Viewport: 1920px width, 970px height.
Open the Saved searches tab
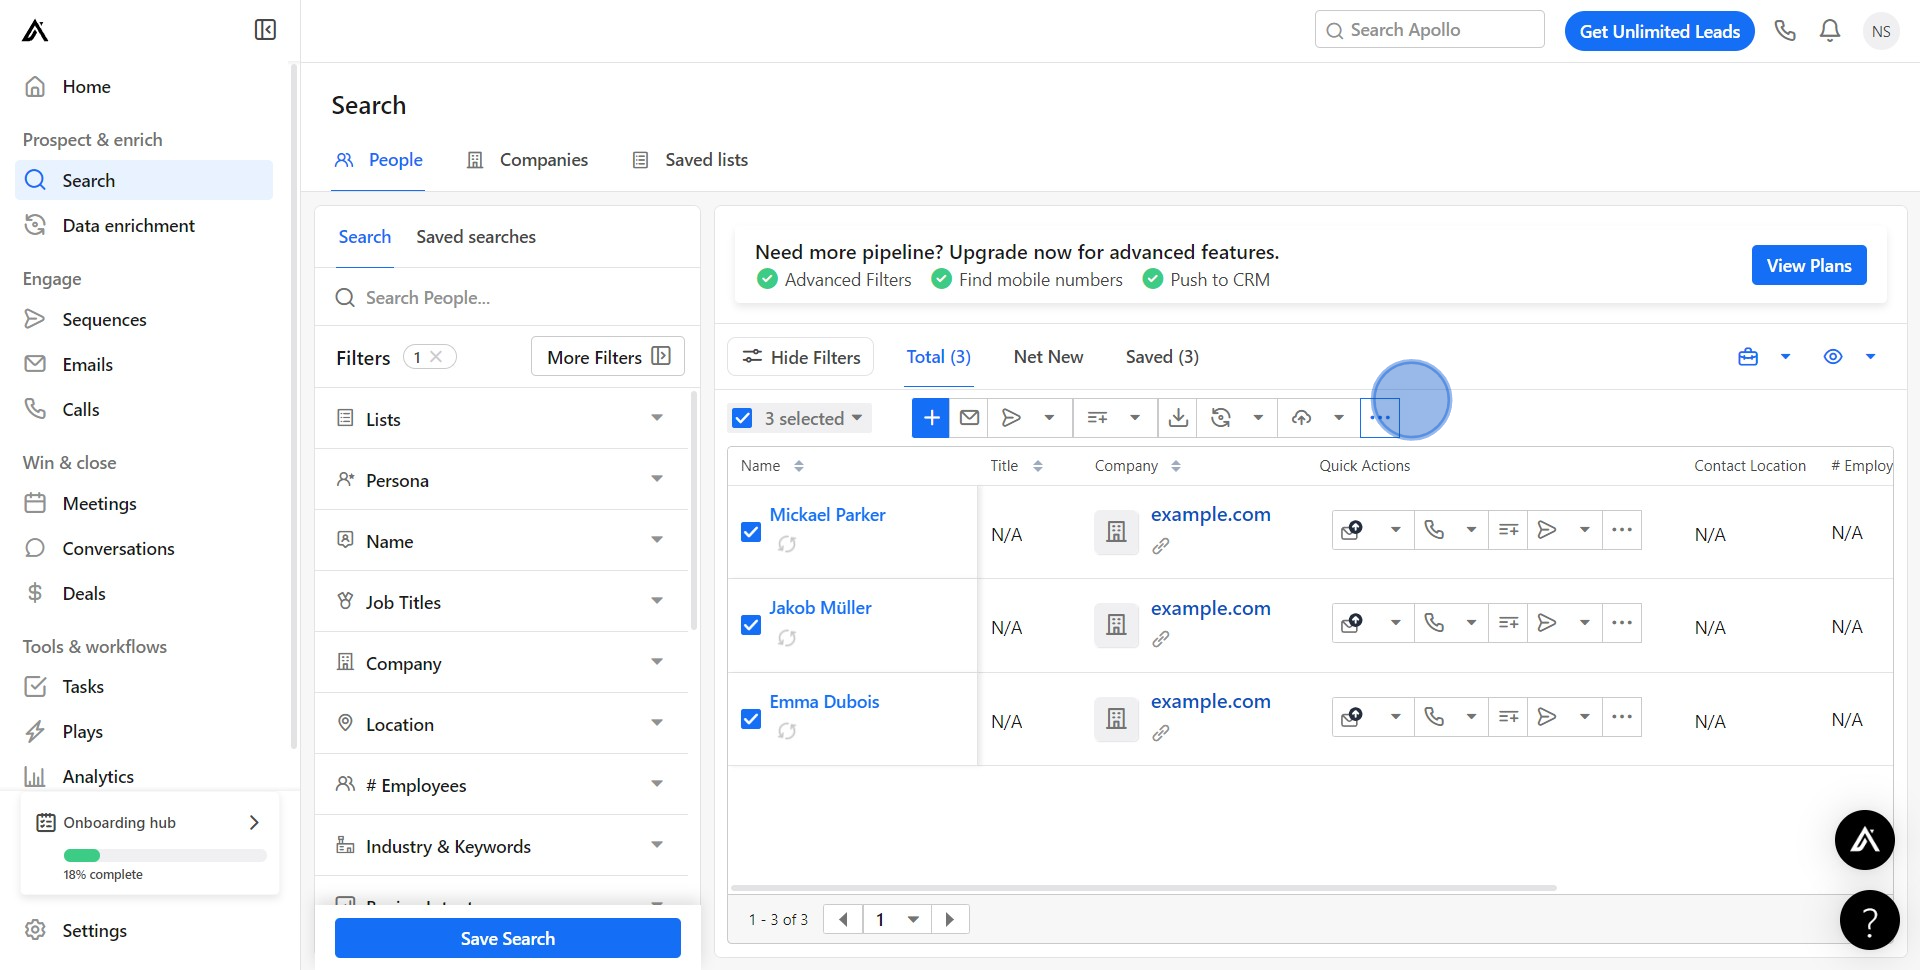click(476, 237)
